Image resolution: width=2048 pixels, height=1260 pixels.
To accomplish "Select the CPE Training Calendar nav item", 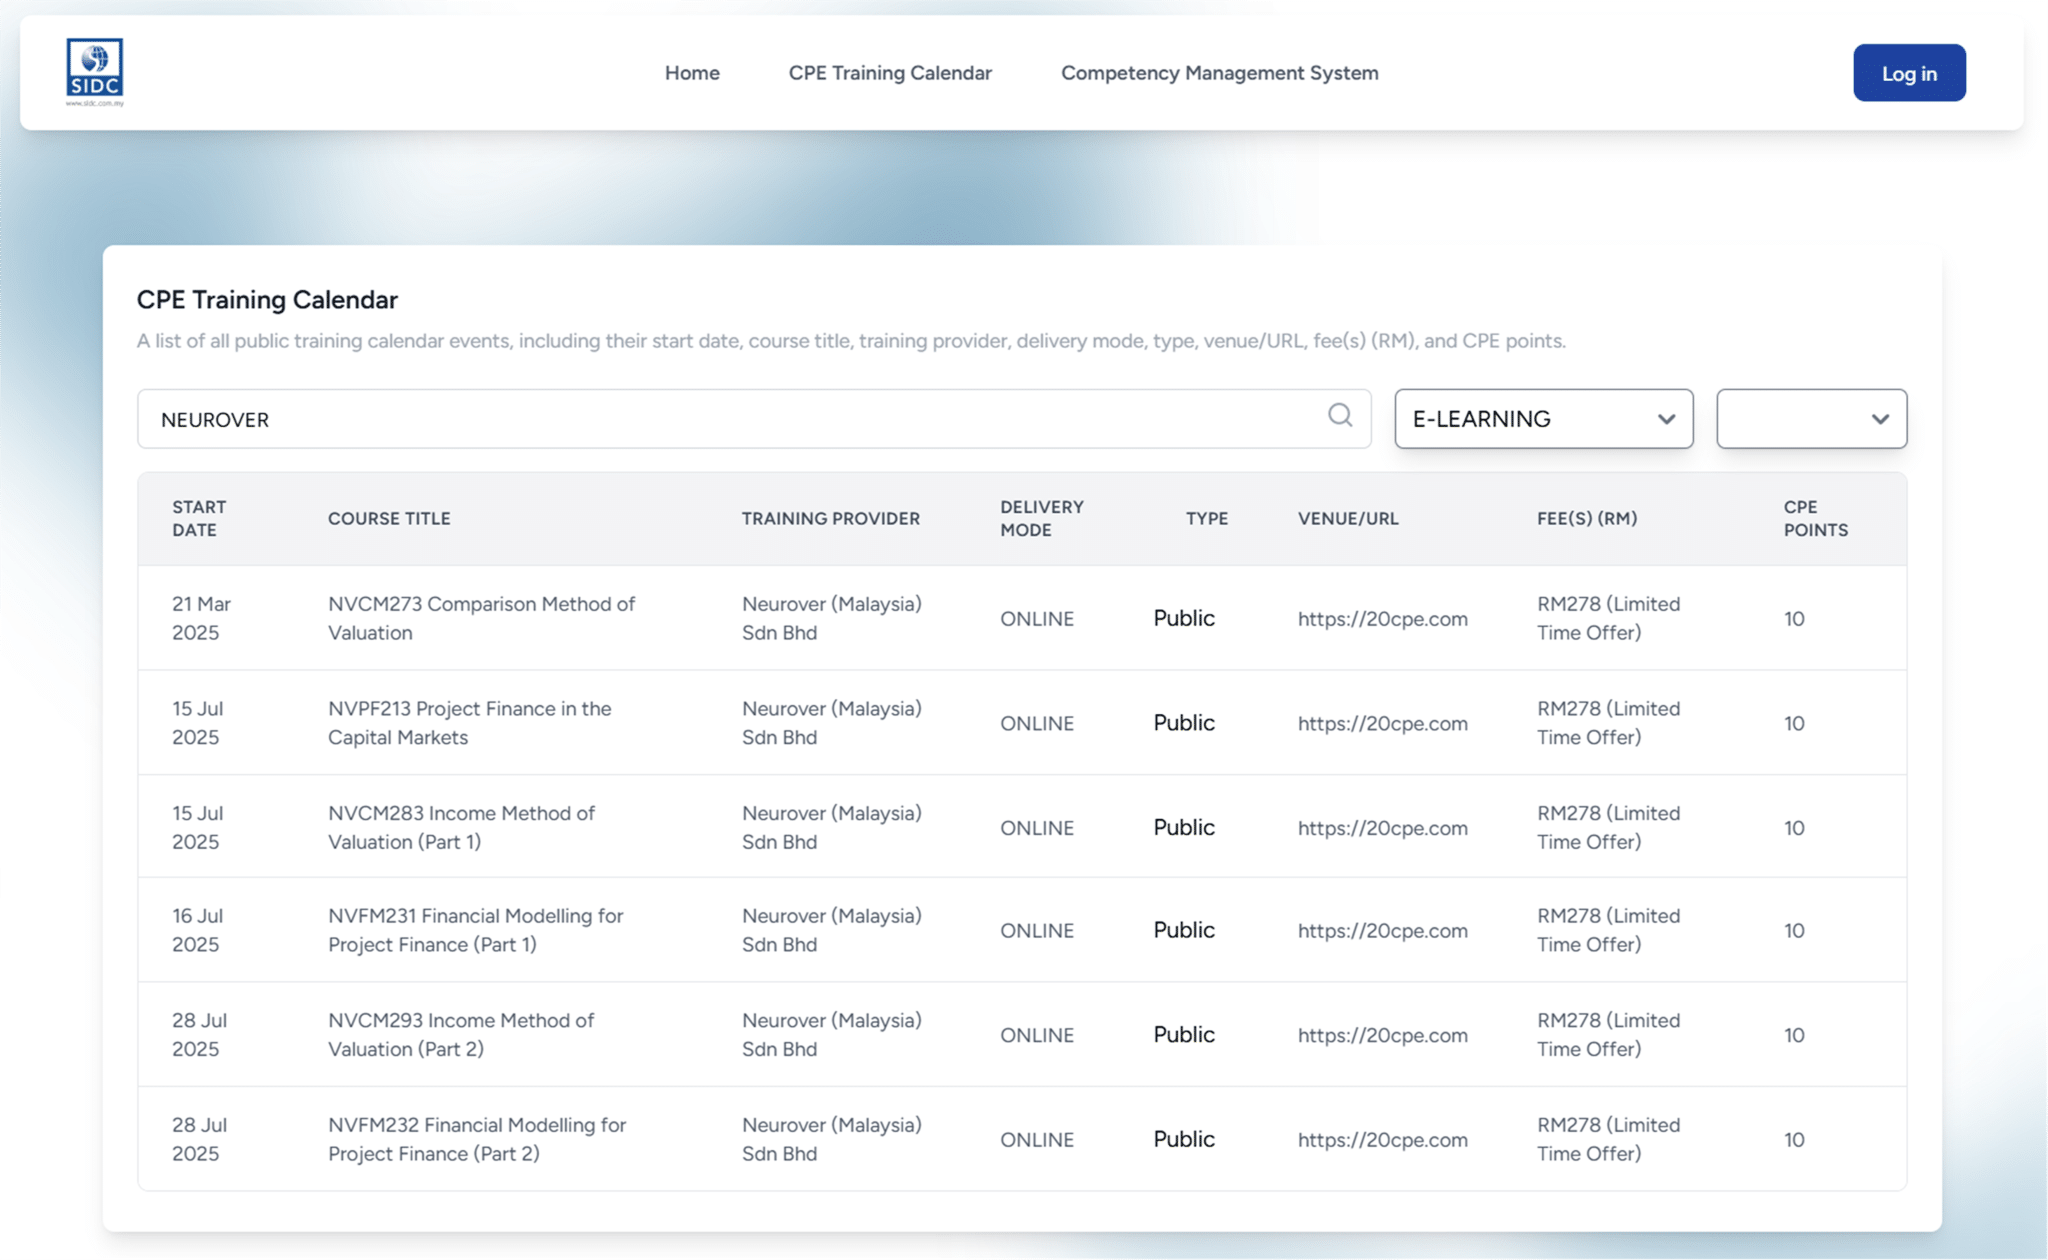I will point(890,72).
